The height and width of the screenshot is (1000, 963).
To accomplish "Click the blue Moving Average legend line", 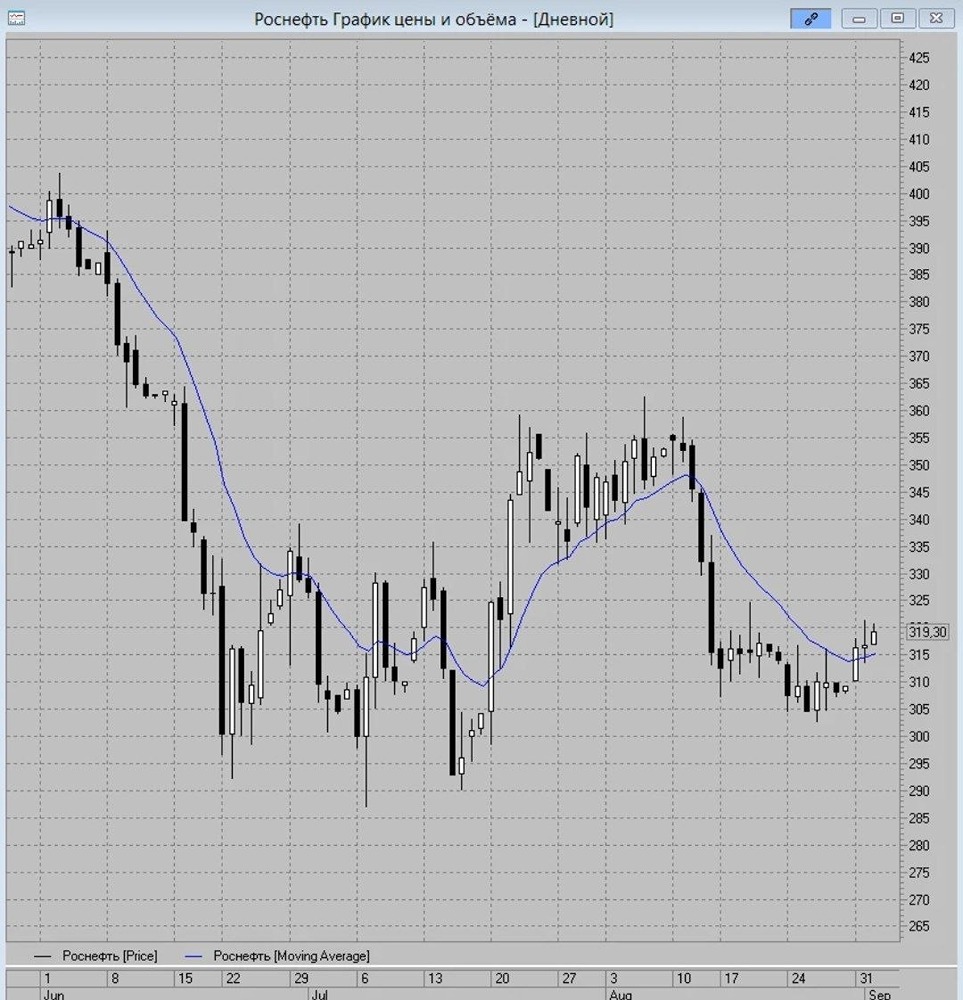I will coord(193,956).
